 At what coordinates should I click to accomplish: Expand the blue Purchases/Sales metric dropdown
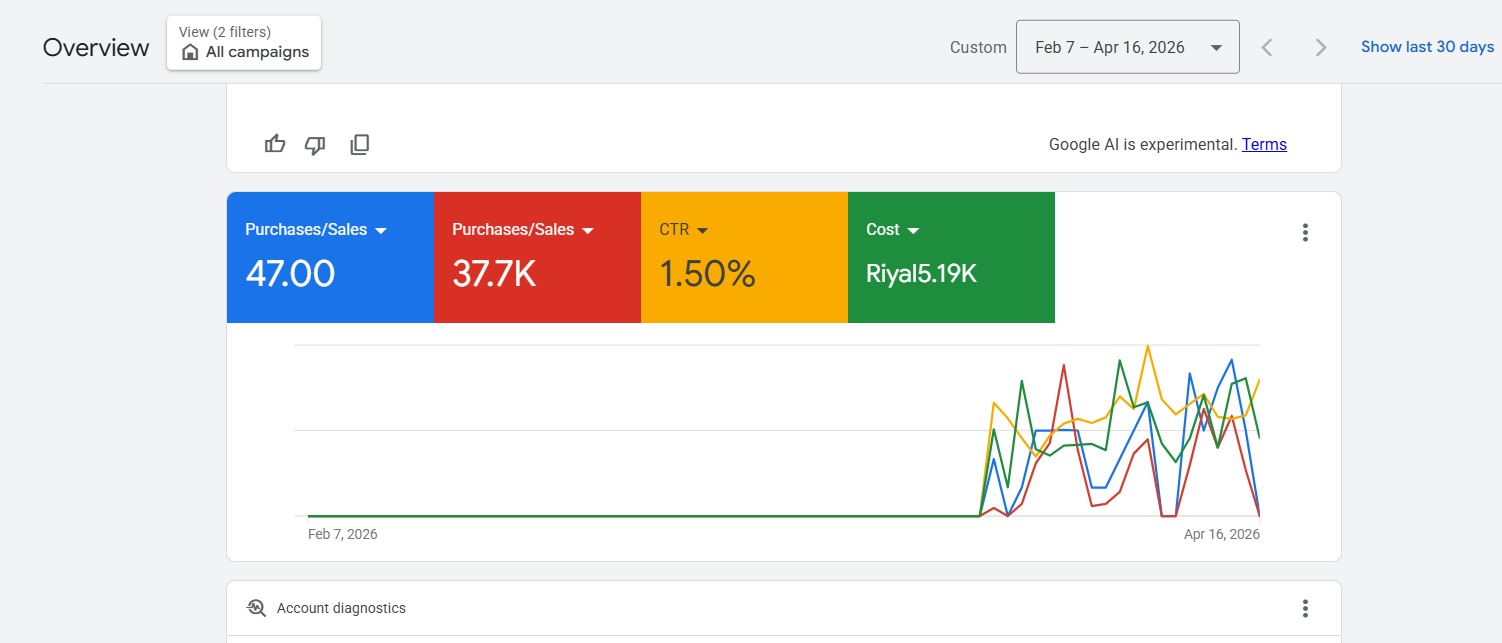pos(380,231)
